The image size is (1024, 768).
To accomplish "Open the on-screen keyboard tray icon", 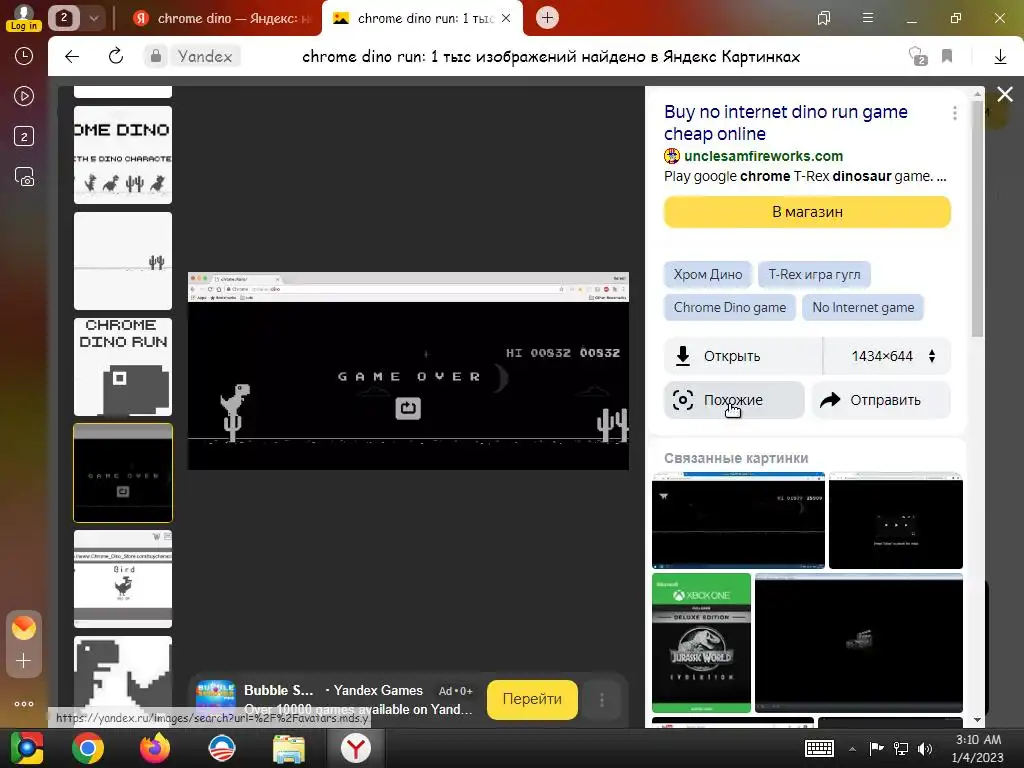I will [x=819, y=748].
